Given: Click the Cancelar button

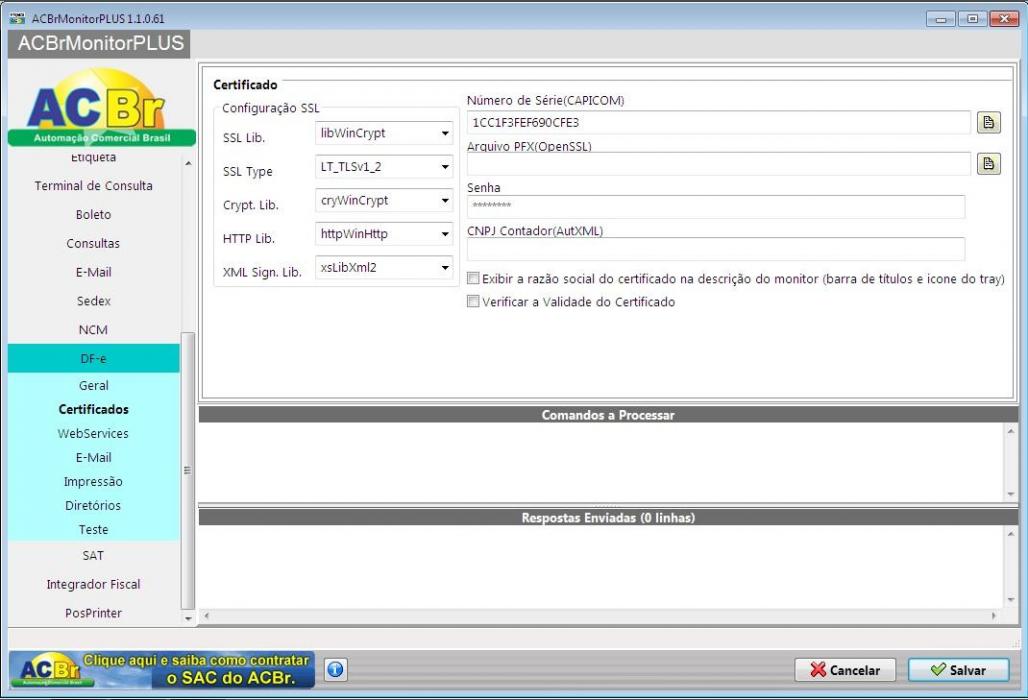Looking at the screenshot, I should click(x=845, y=670).
